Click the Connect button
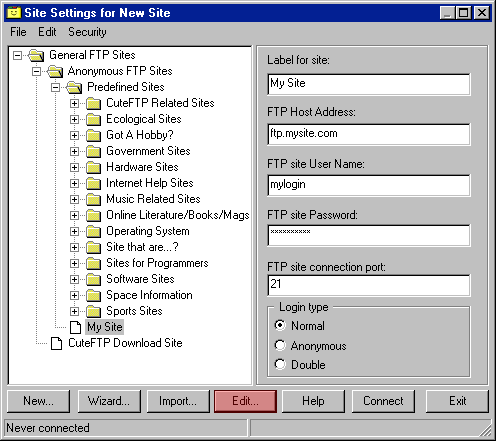496x441 pixels. point(383,401)
